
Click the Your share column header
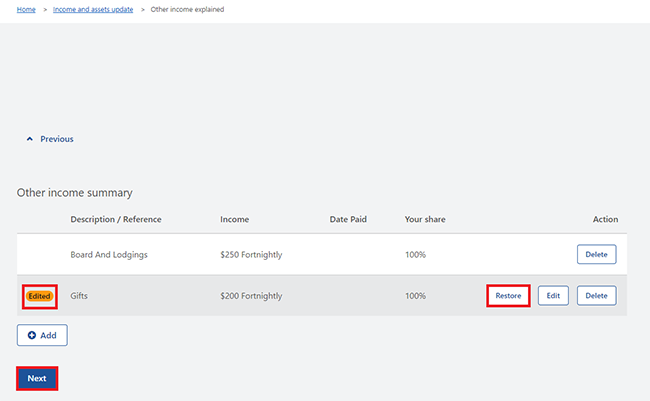(x=425, y=219)
